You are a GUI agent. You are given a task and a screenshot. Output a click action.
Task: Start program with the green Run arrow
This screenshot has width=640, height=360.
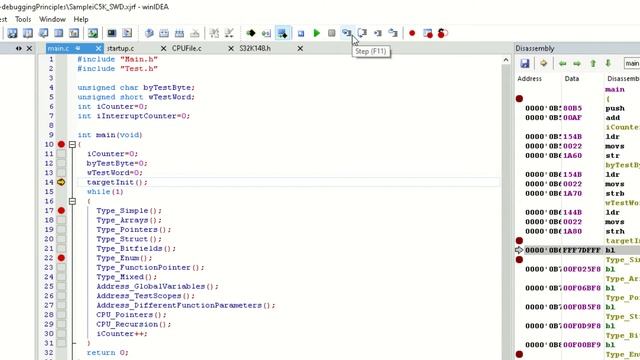(x=316, y=33)
